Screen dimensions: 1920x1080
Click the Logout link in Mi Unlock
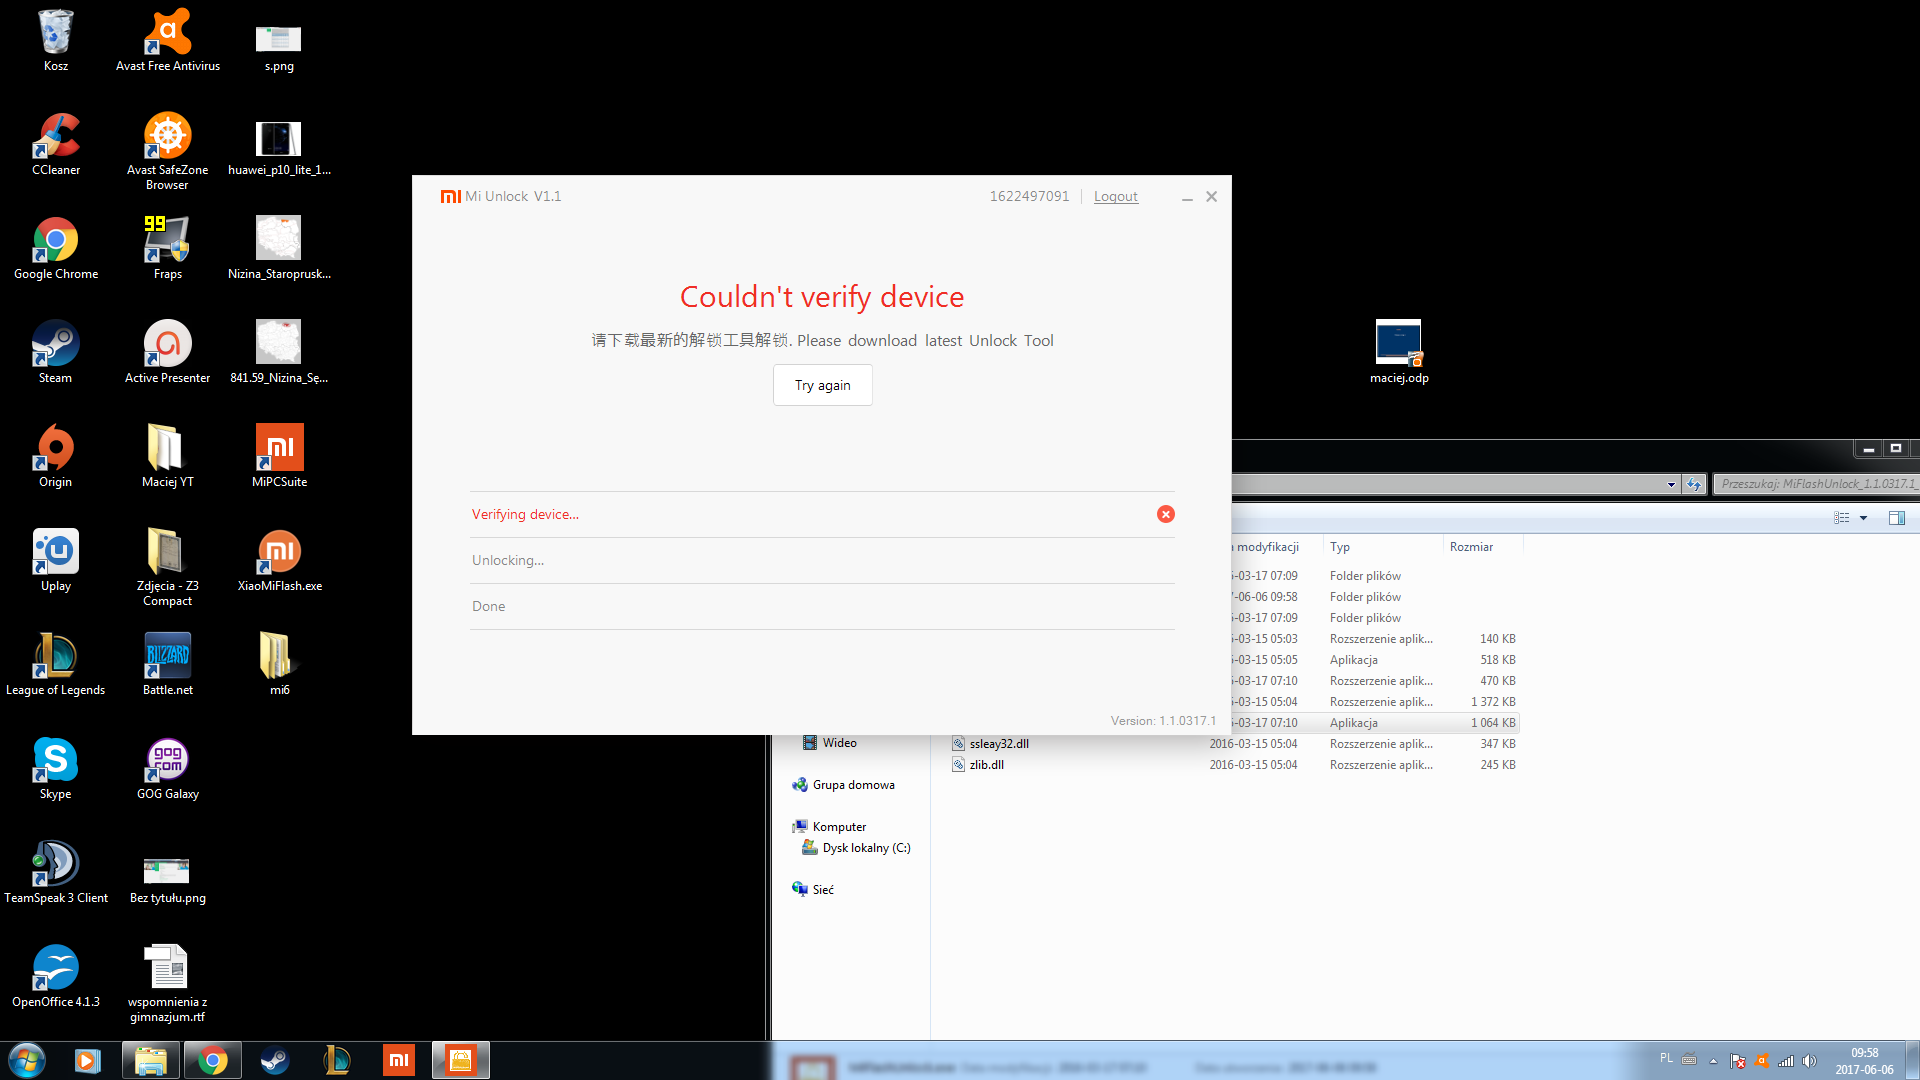(1115, 196)
